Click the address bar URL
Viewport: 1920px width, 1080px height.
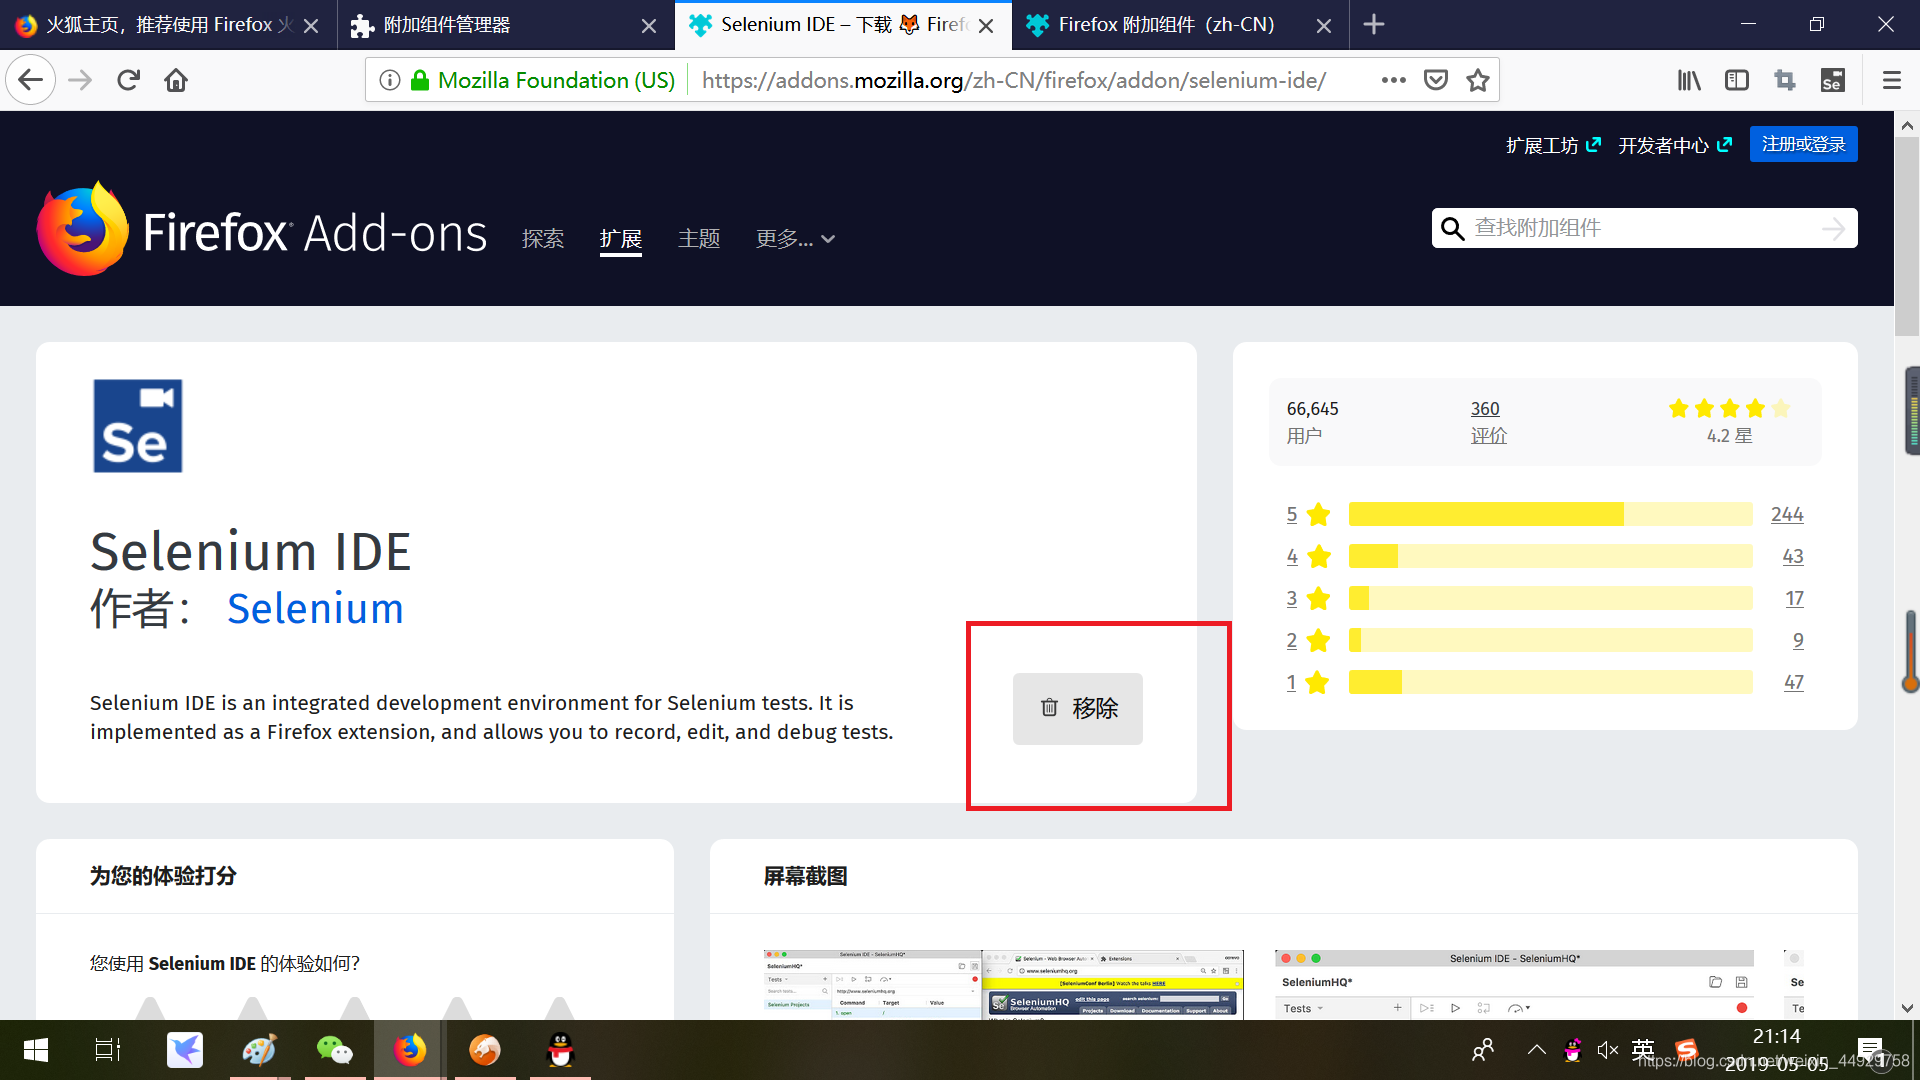pos(1014,80)
